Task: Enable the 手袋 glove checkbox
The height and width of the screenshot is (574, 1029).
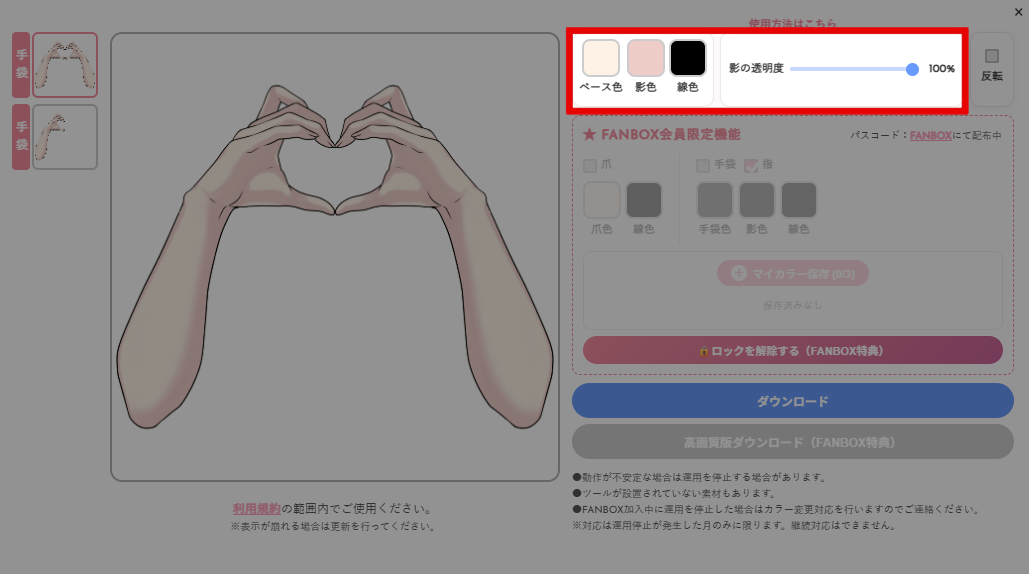Action: 703,165
